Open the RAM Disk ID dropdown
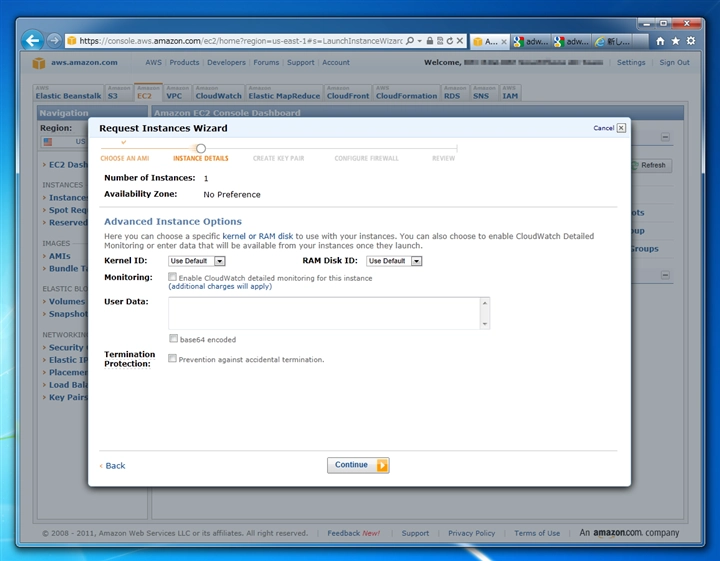The width and height of the screenshot is (720, 561). [394, 261]
